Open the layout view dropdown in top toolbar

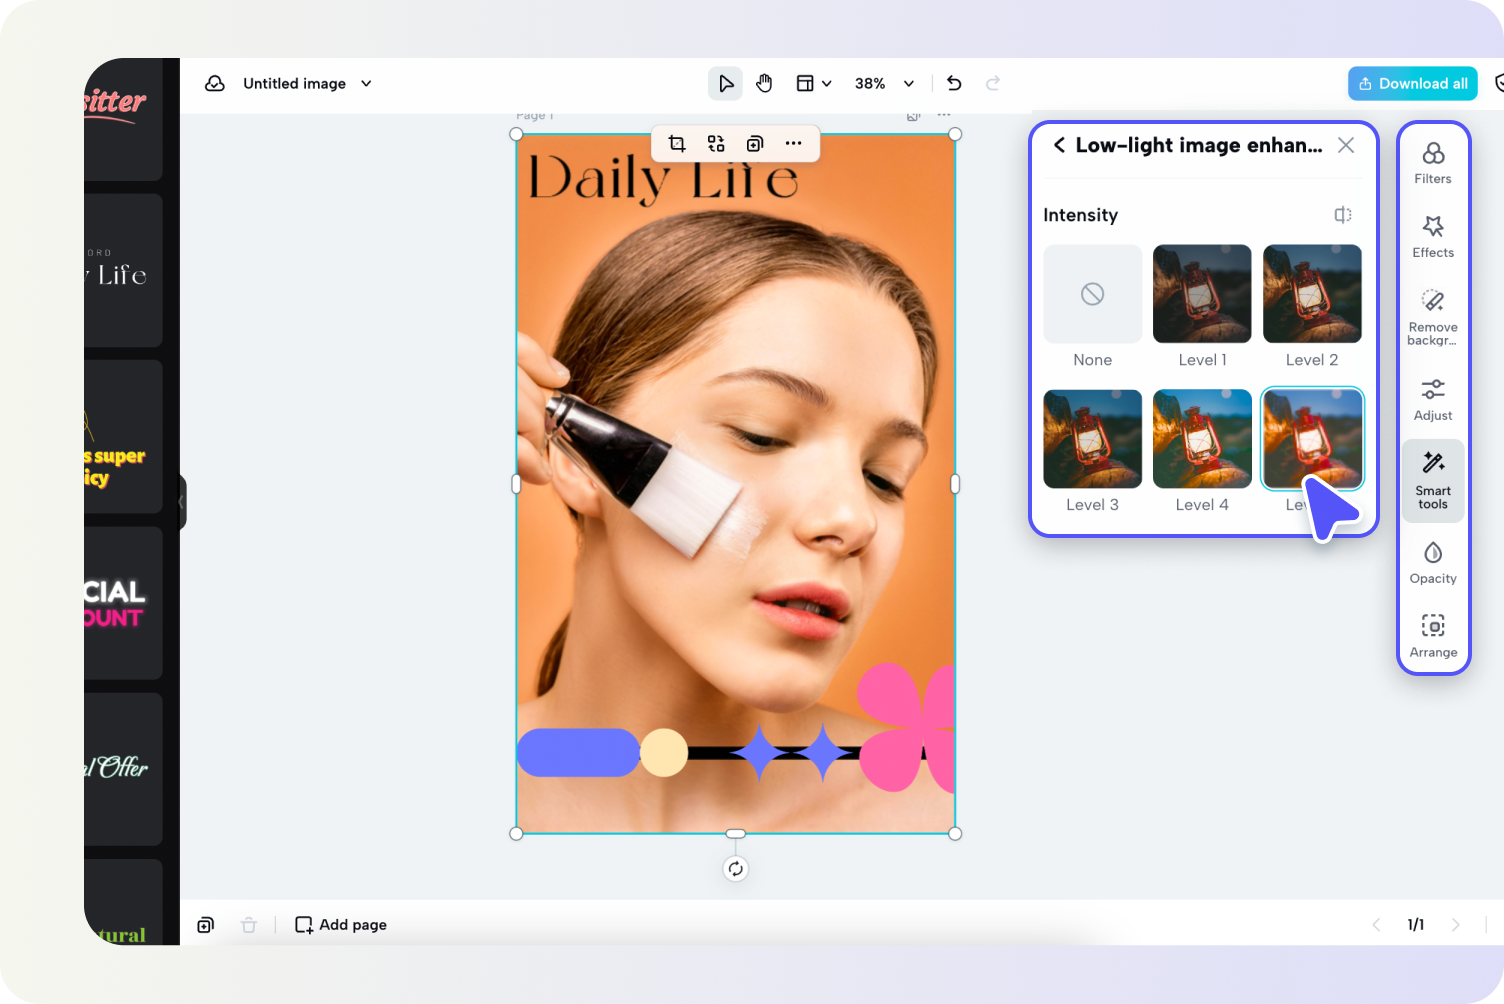[813, 83]
